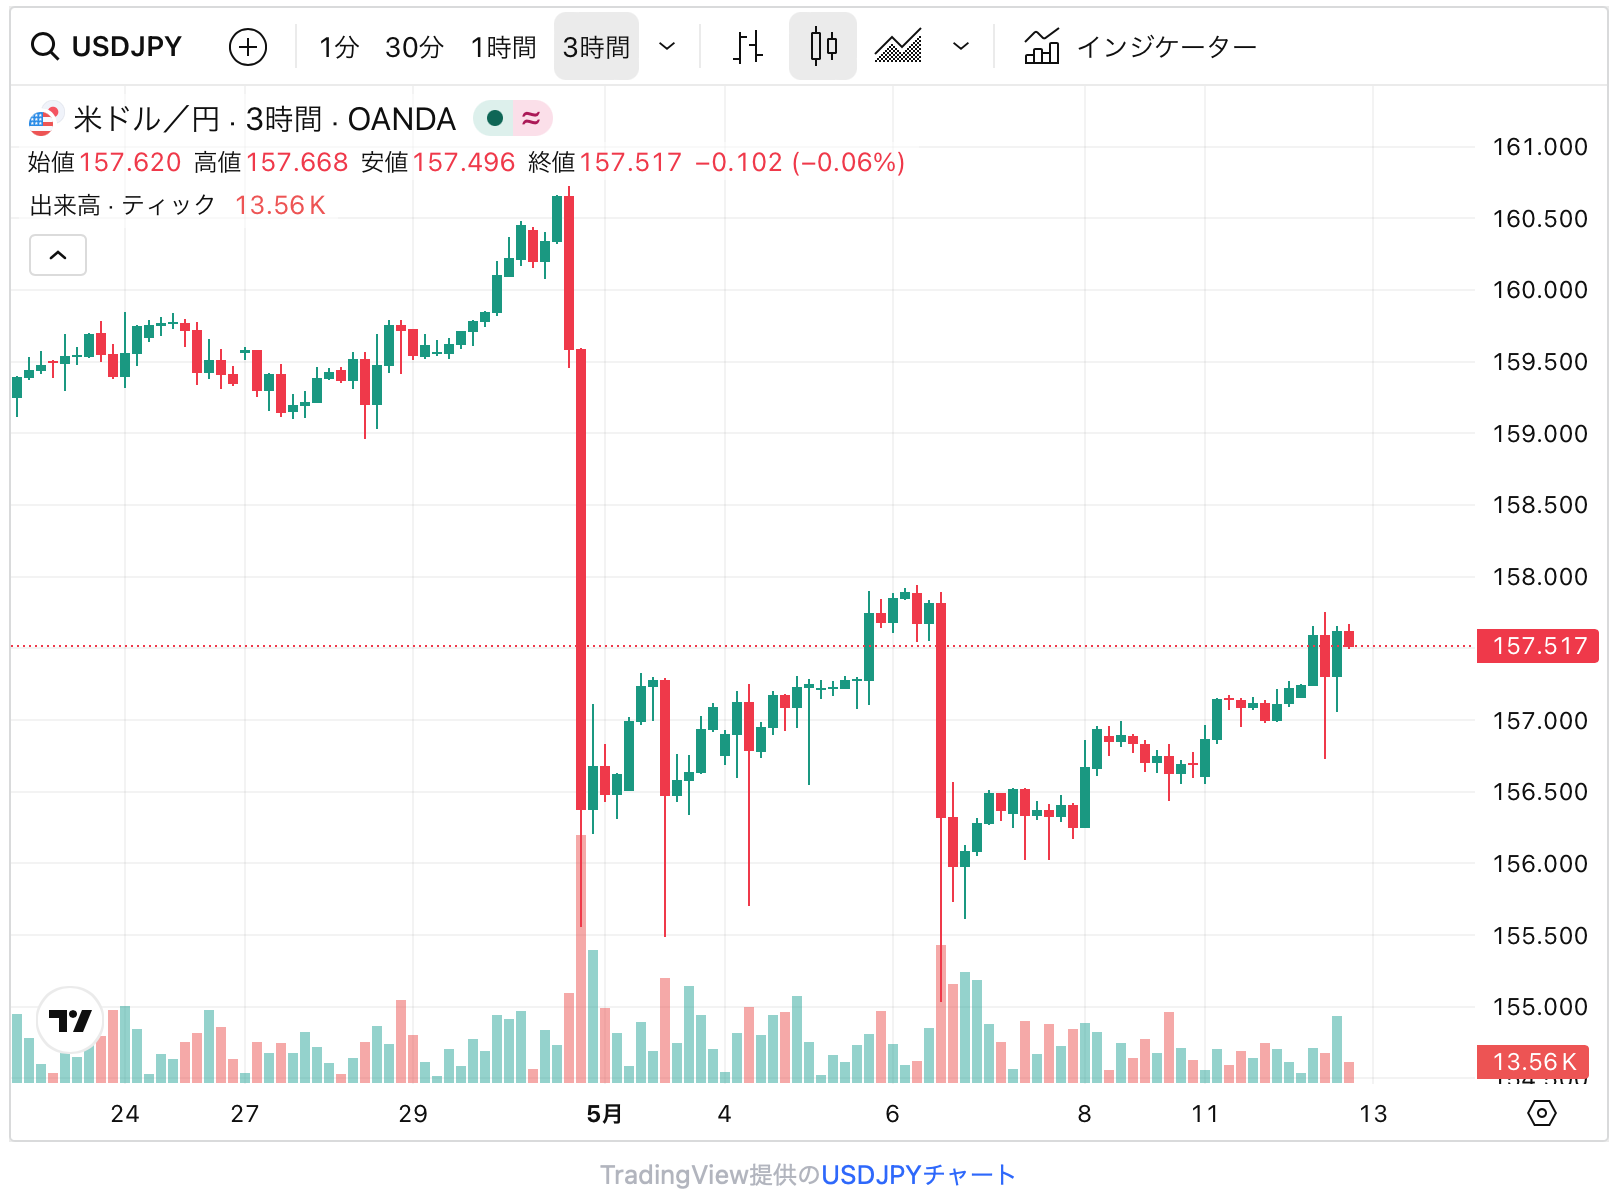Toggle the pink approximate data indicator
Image resolution: width=1616 pixels, height=1198 pixels.
click(532, 119)
